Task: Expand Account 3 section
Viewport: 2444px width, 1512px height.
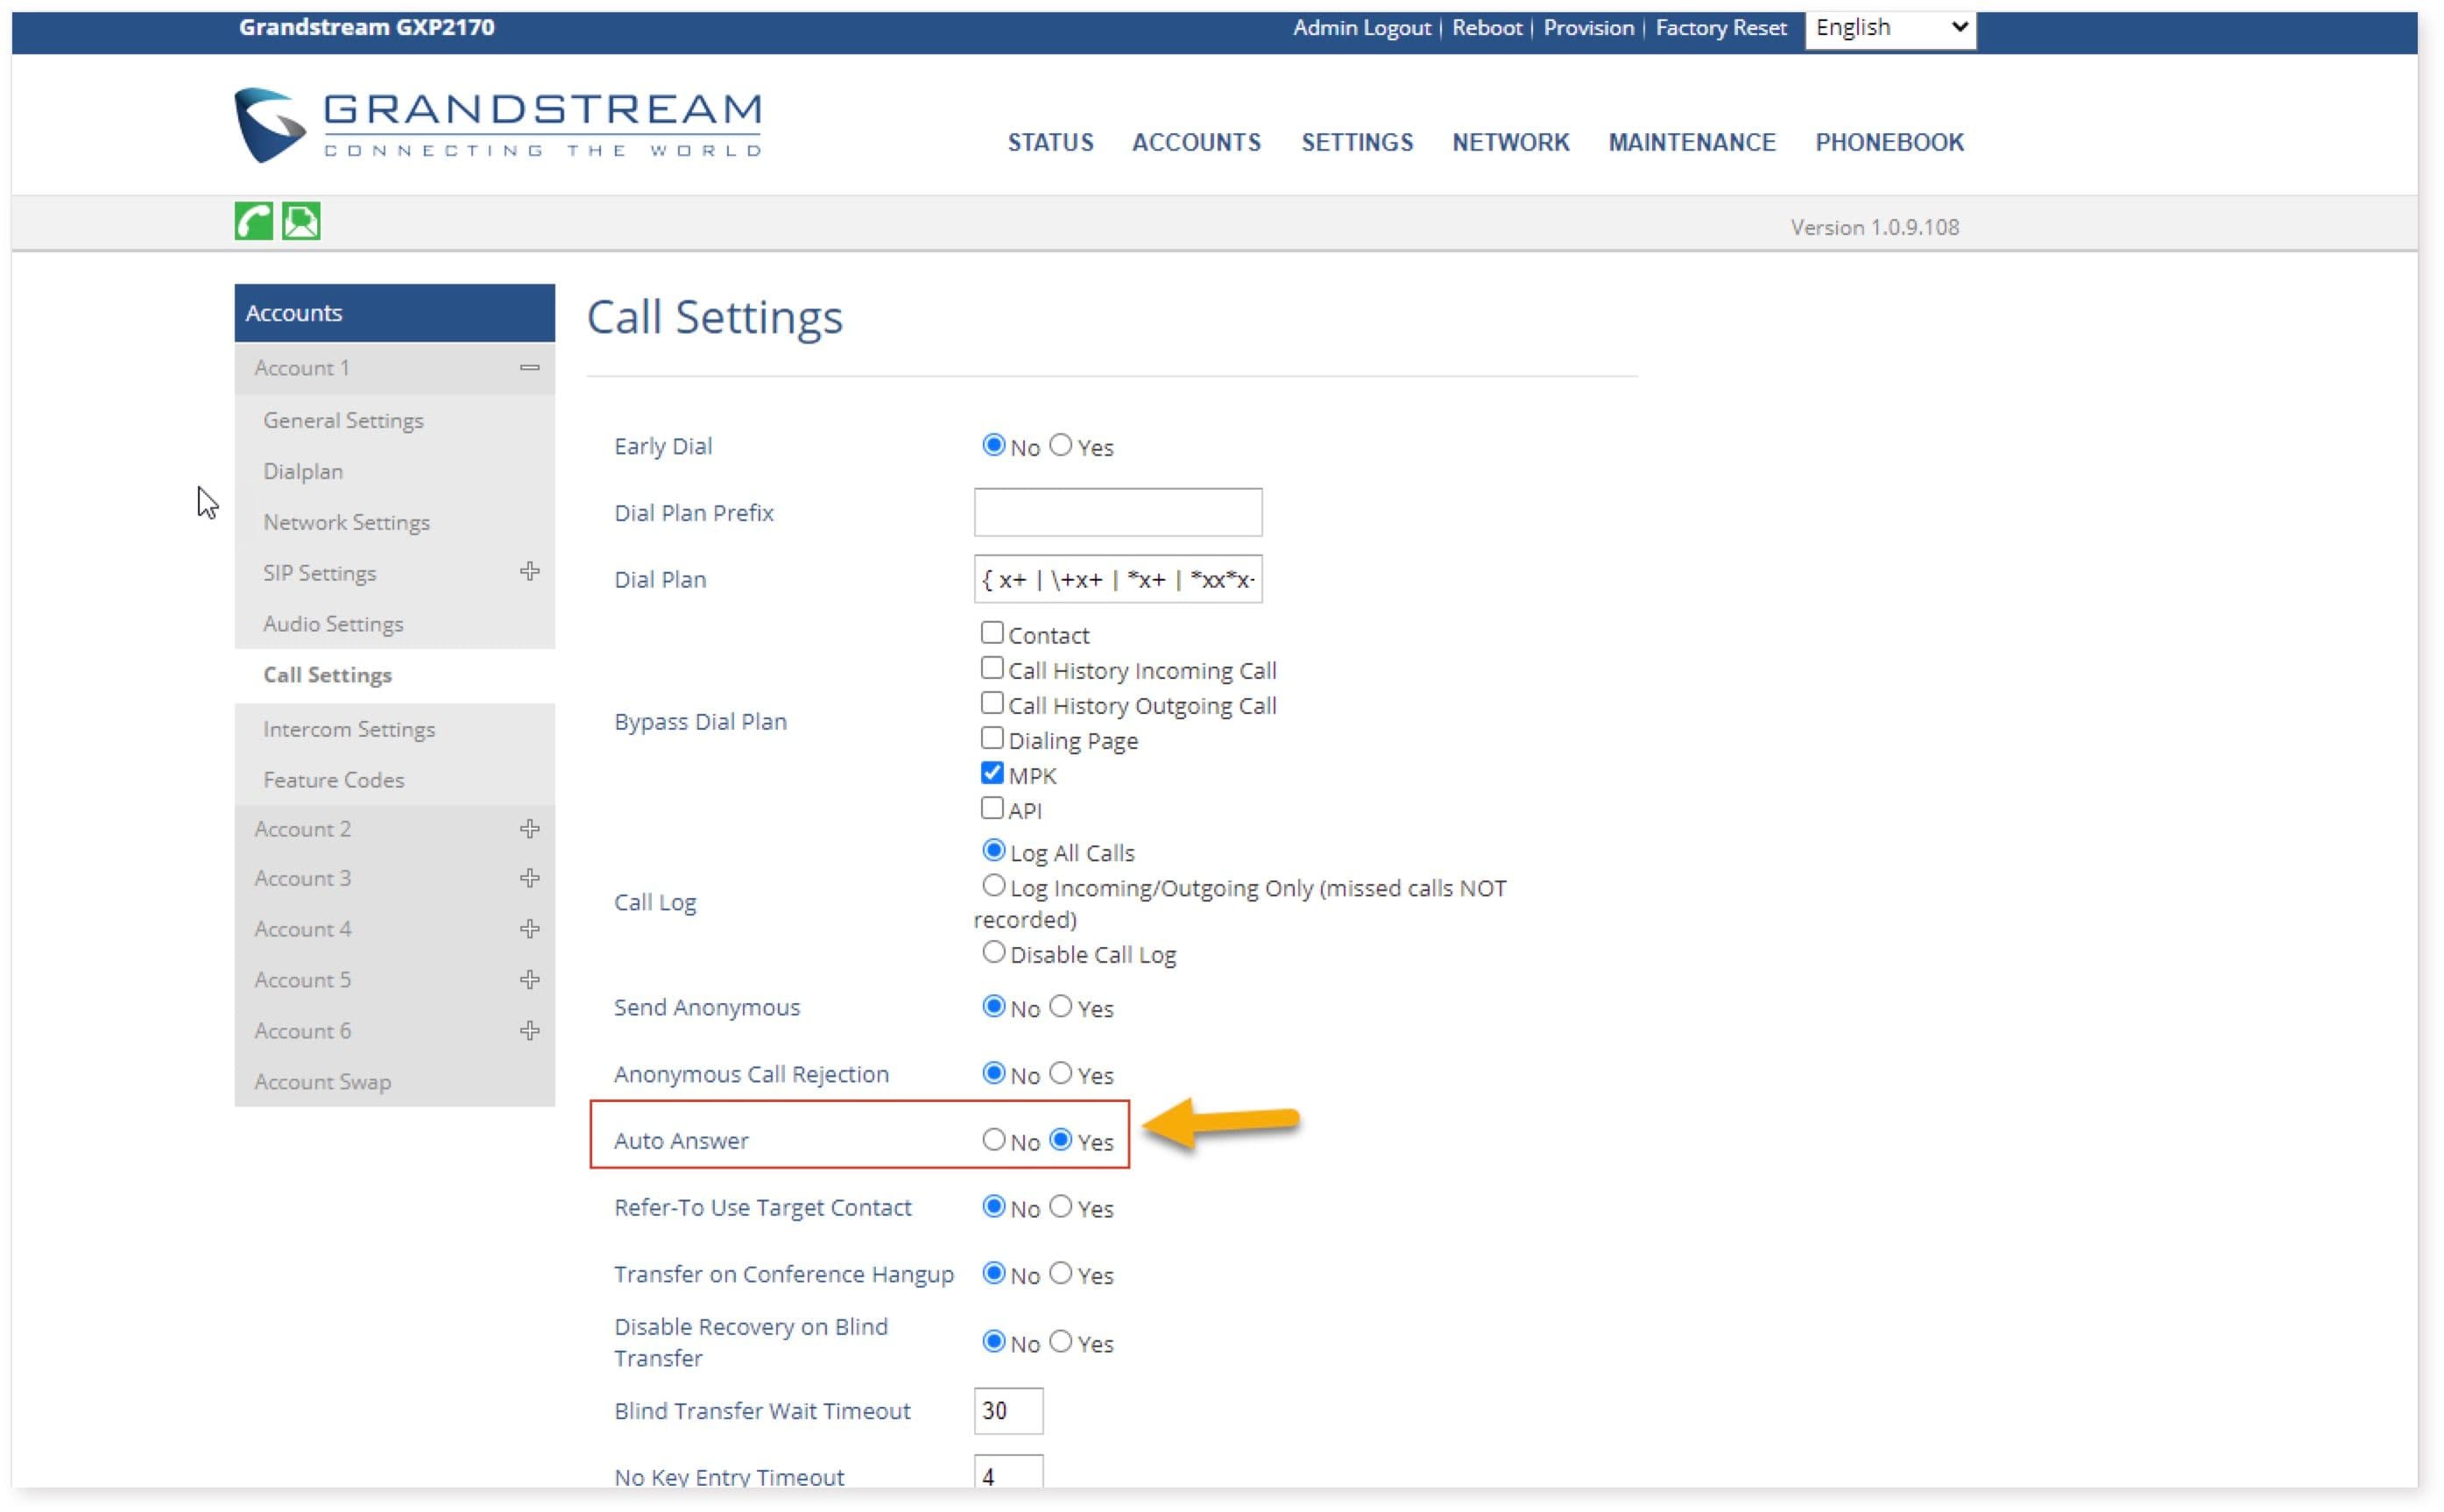Action: pyautogui.click(x=529, y=878)
